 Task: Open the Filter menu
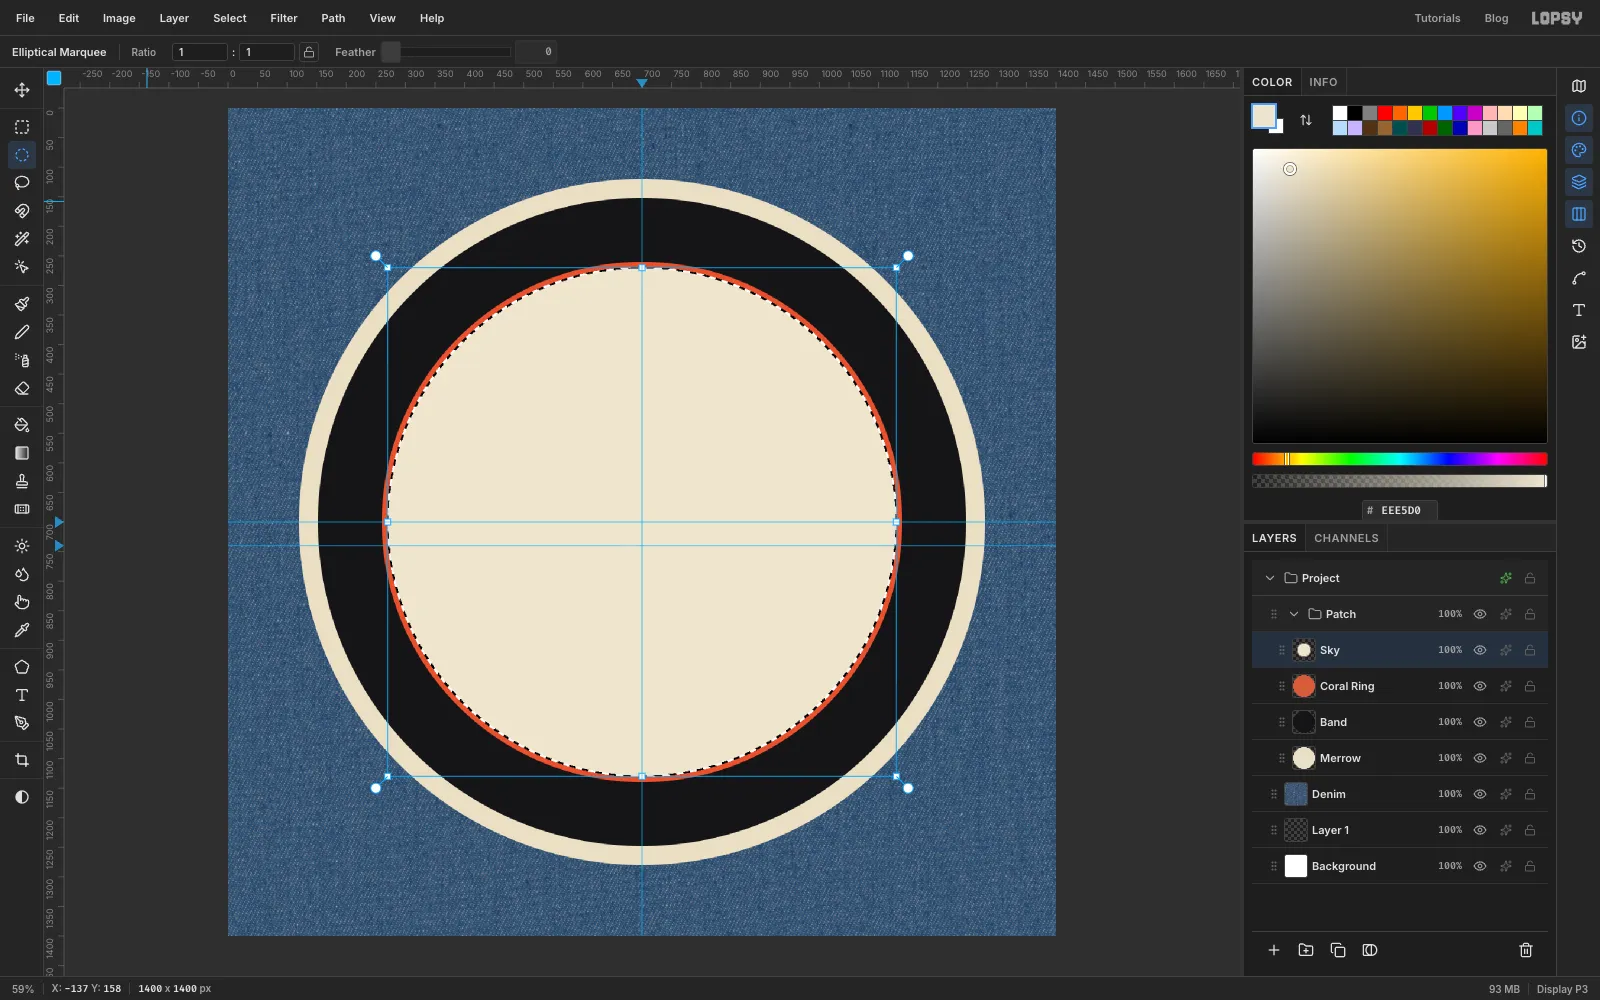[284, 18]
